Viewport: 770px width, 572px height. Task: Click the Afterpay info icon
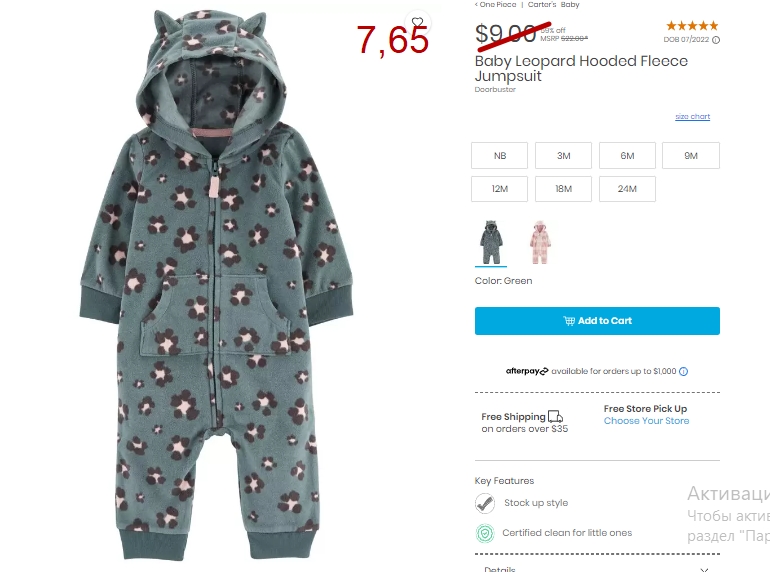pos(684,372)
